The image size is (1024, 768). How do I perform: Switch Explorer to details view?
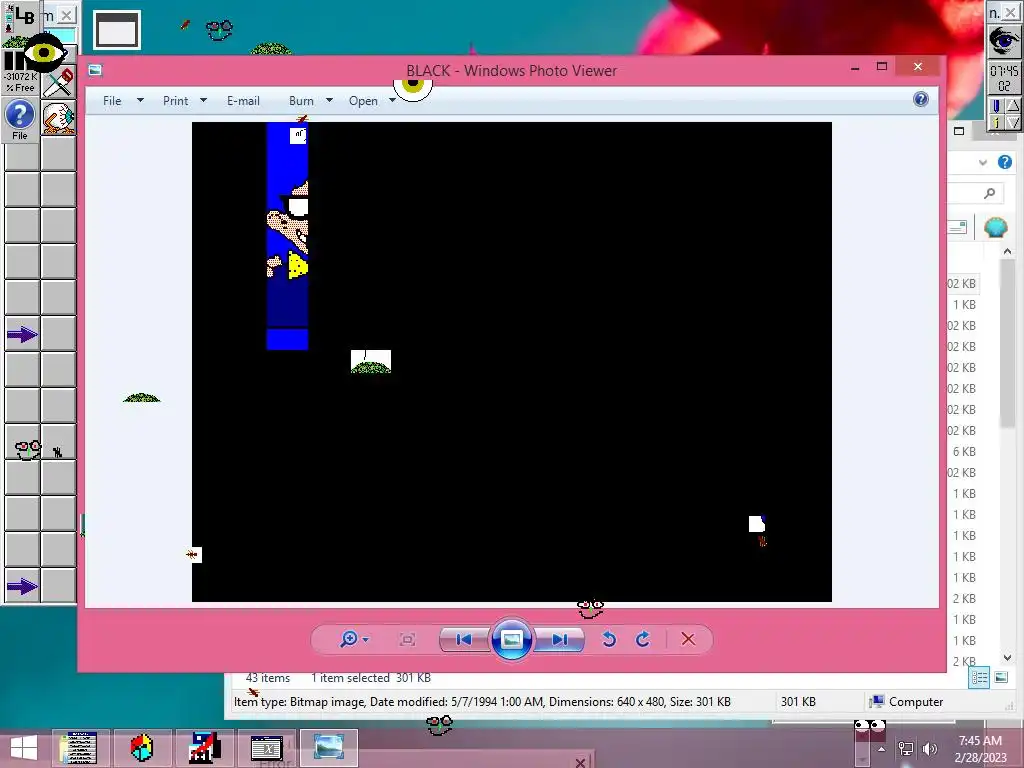tap(979, 678)
